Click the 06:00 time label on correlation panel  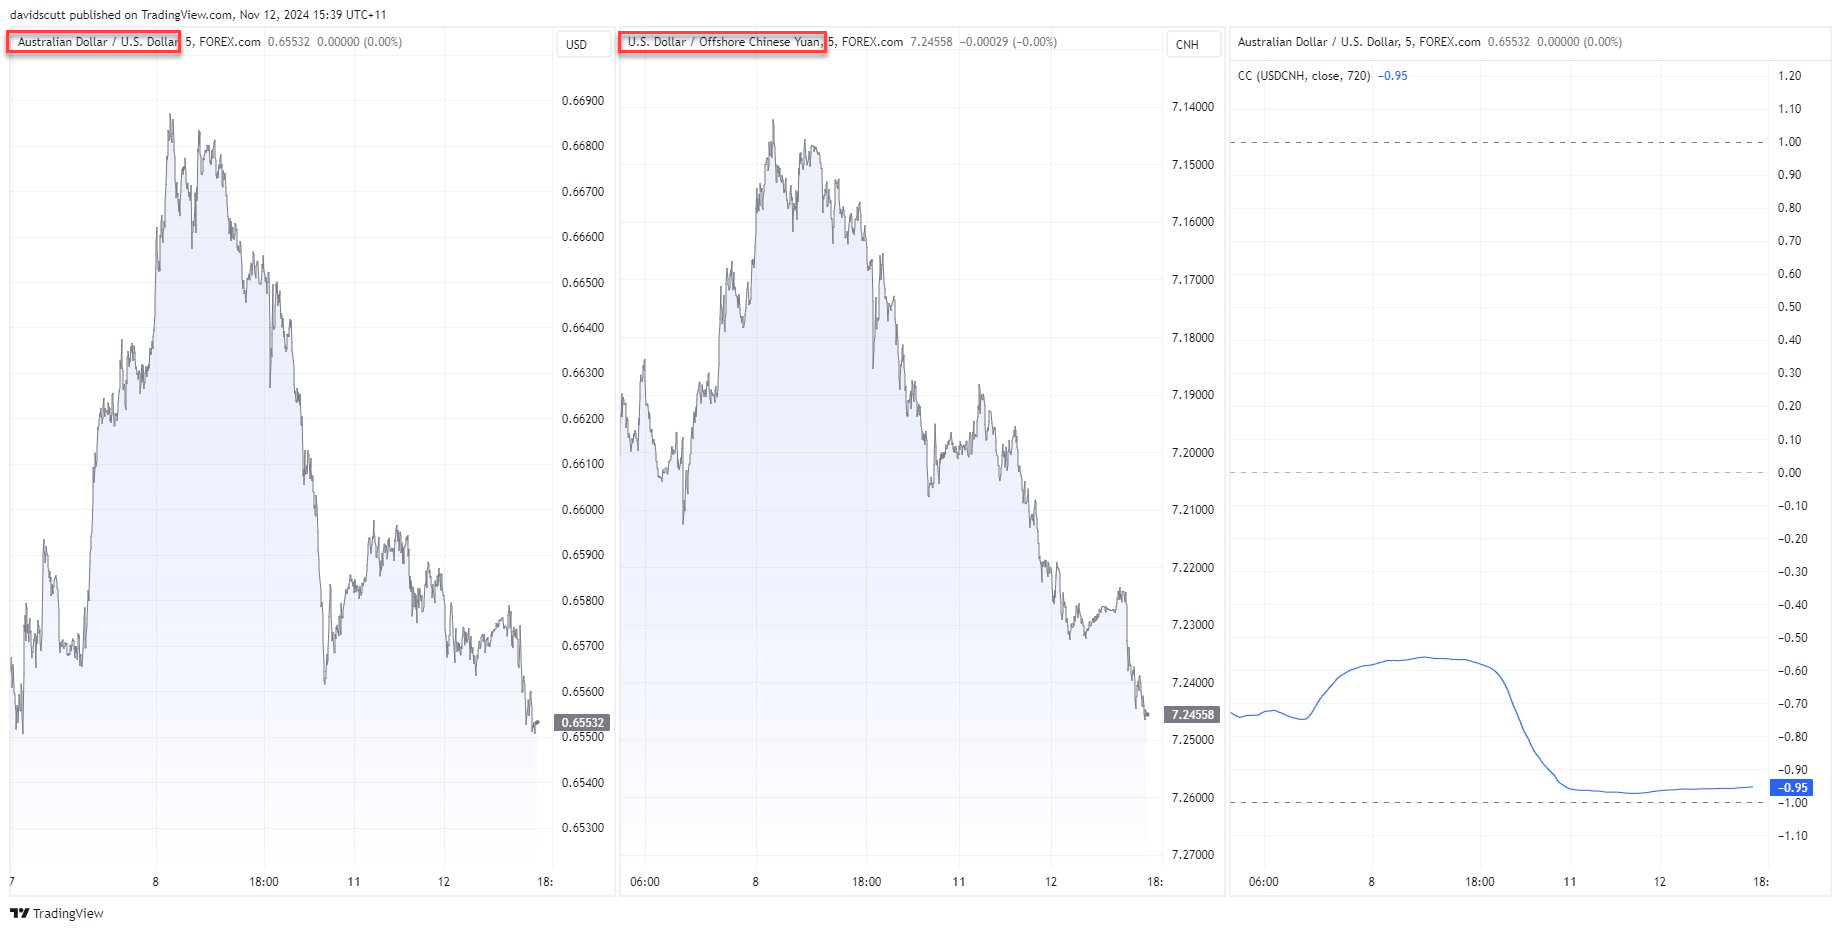click(1263, 882)
